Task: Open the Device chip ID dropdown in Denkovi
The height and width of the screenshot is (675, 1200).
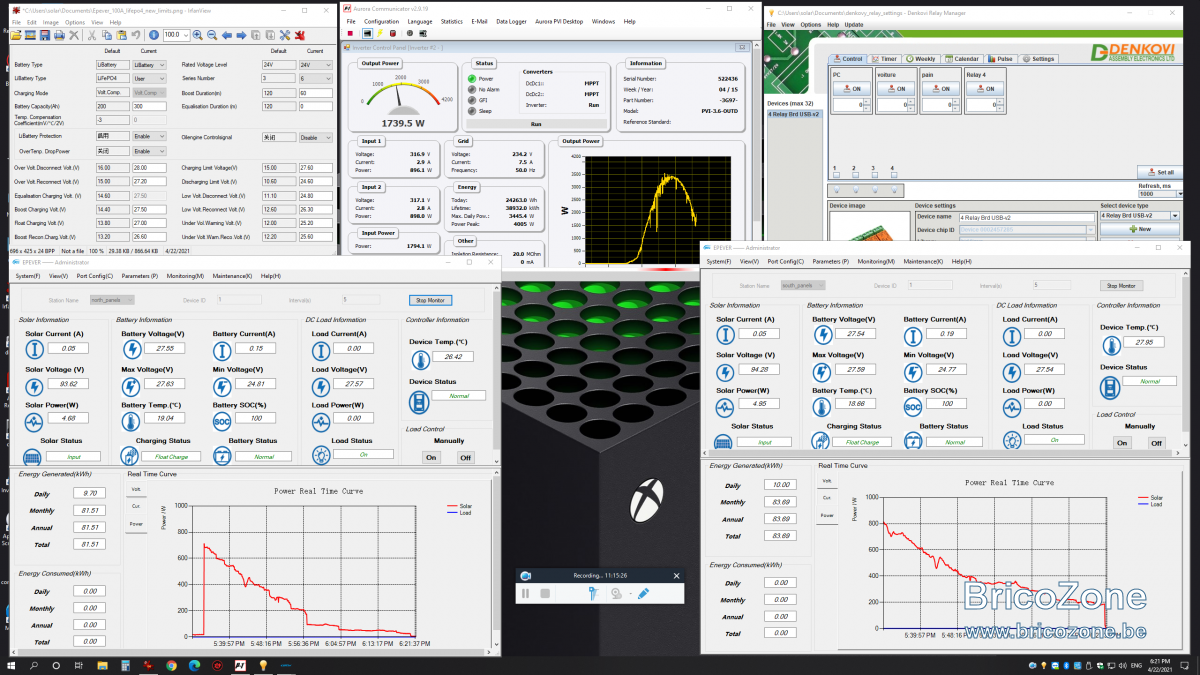Action: 1091,230
